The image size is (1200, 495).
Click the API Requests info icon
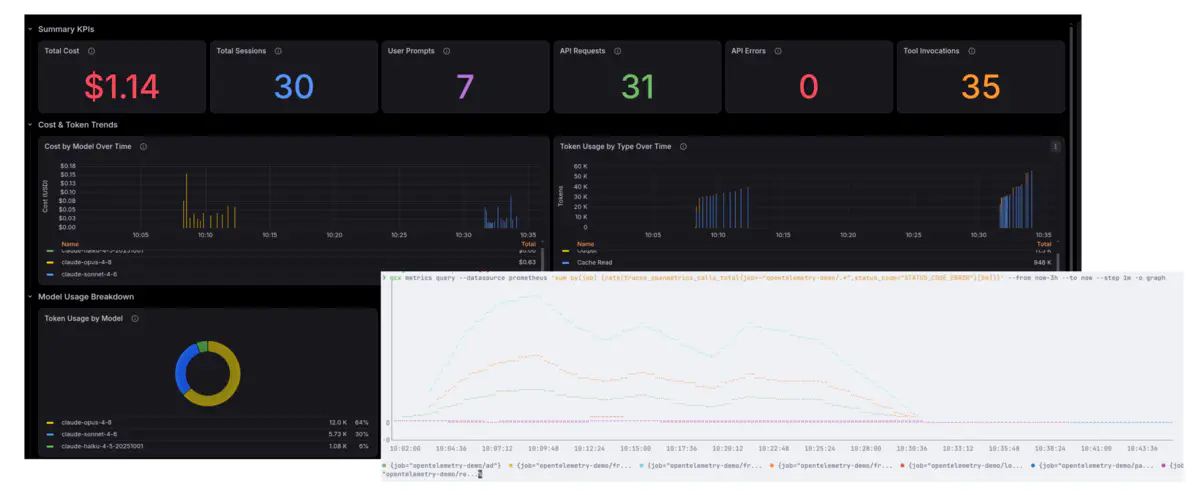[617, 51]
